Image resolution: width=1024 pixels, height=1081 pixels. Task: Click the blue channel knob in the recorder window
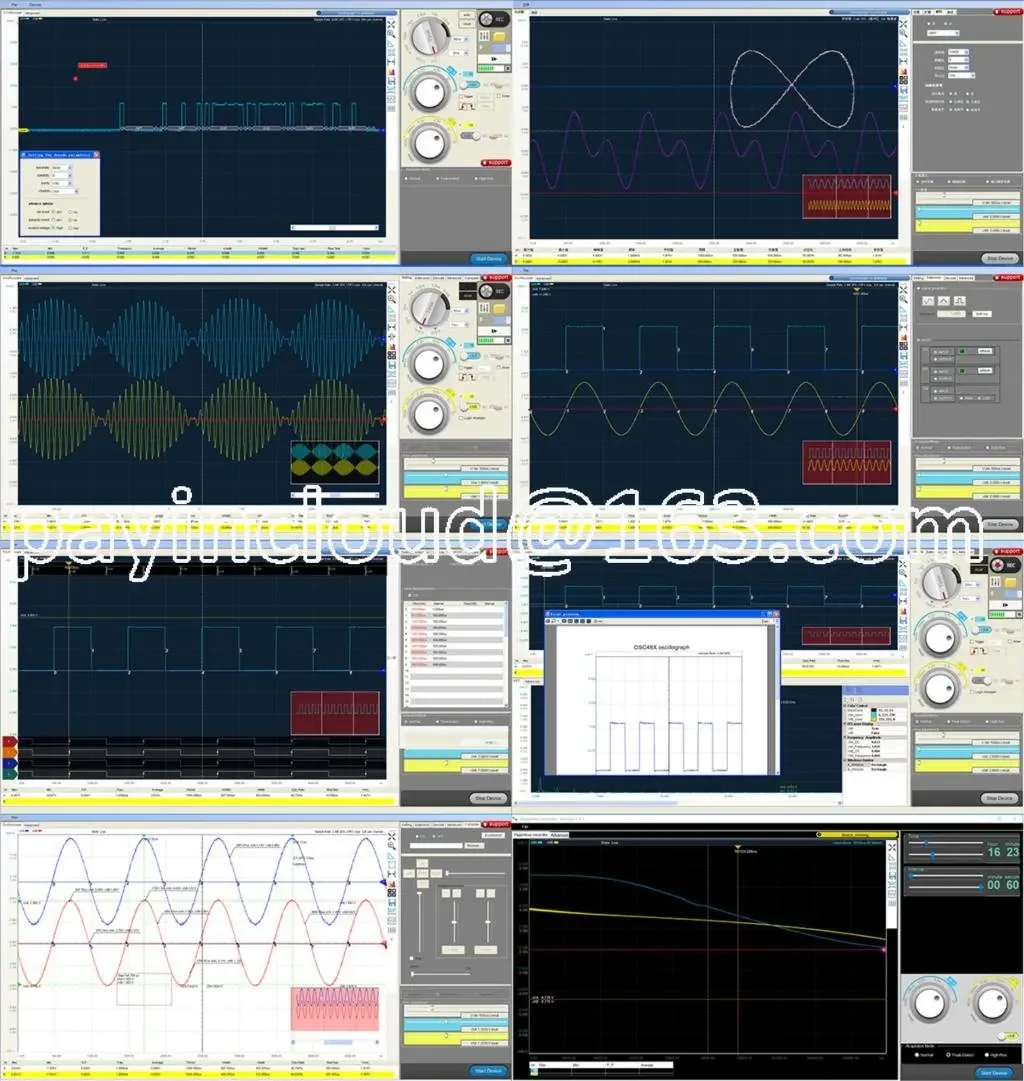(931, 1004)
